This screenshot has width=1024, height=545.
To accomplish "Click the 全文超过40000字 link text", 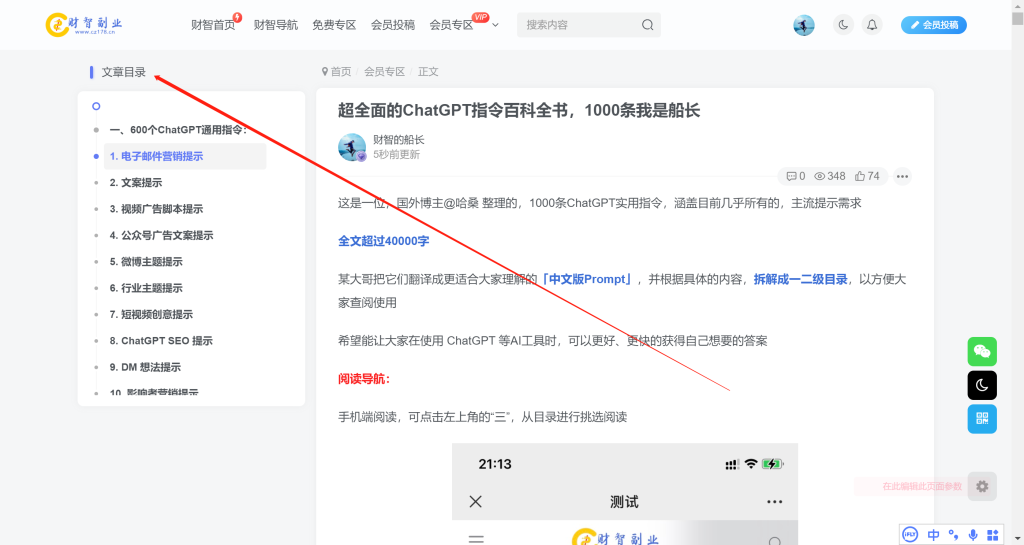I will click(x=383, y=241).
